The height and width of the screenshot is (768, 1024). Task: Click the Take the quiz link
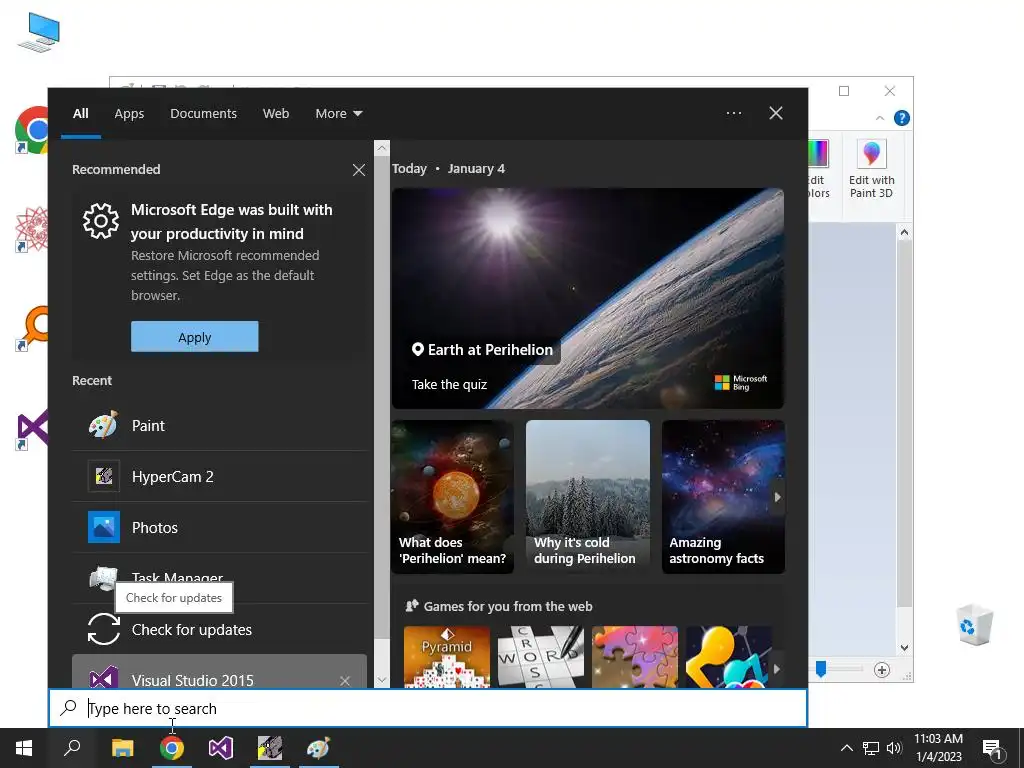449,385
